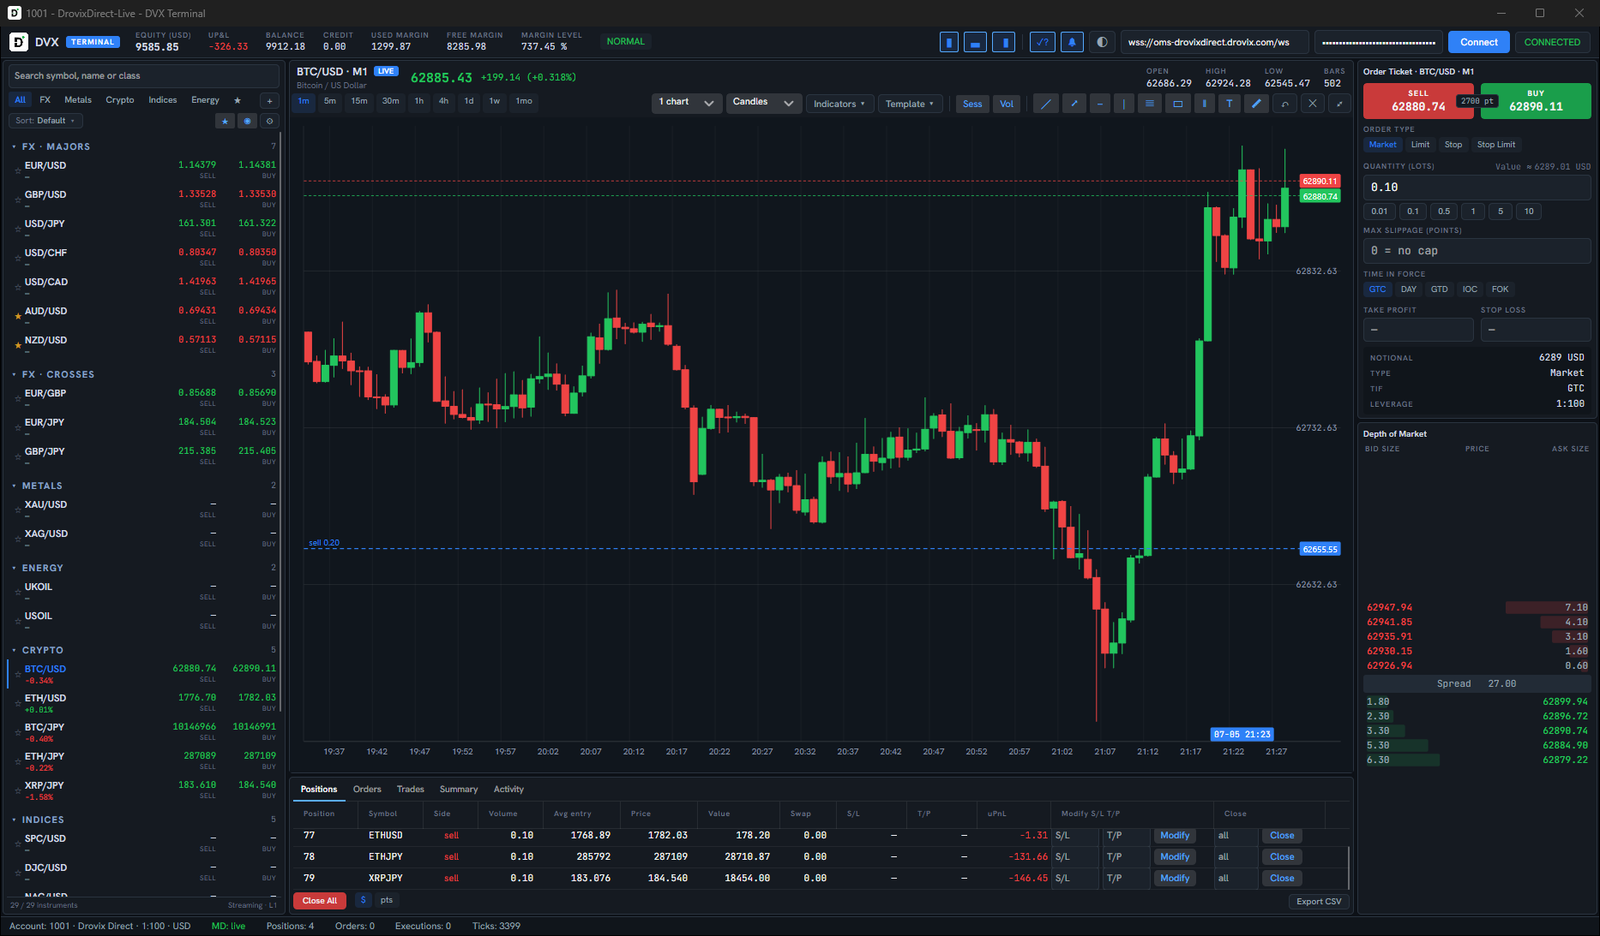Open watchlist settings target icon
Image resolution: width=1600 pixels, height=936 pixels.
pos(269,121)
